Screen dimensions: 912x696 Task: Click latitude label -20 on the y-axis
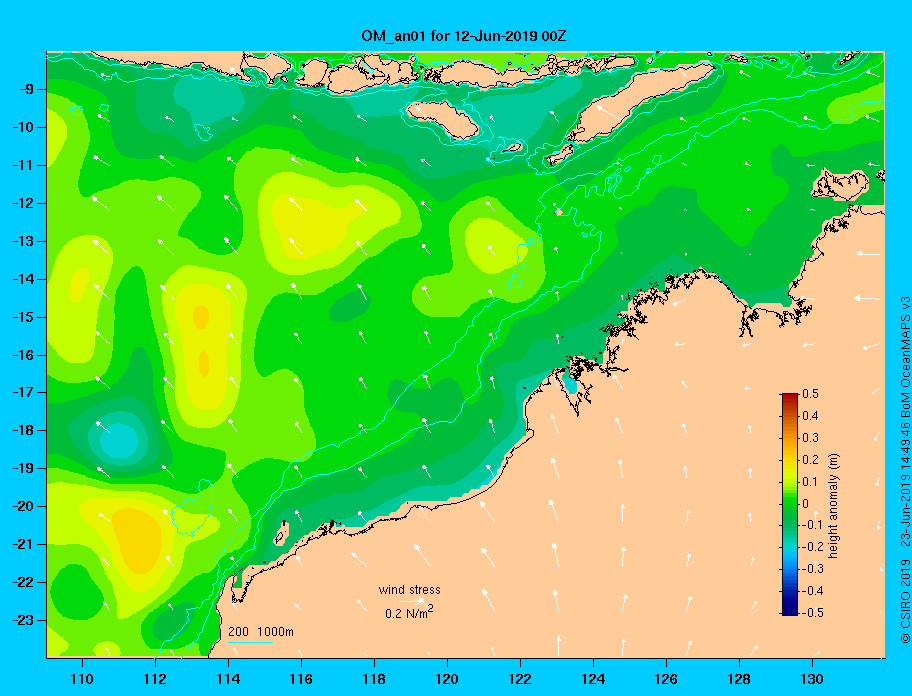(x=25, y=506)
